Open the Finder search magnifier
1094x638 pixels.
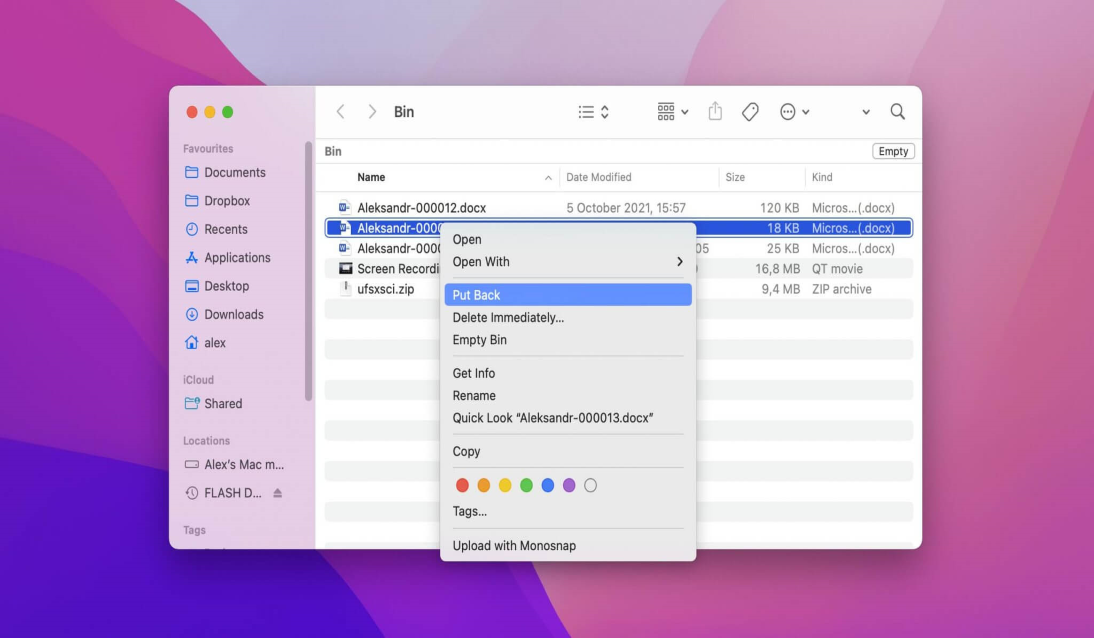897,112
